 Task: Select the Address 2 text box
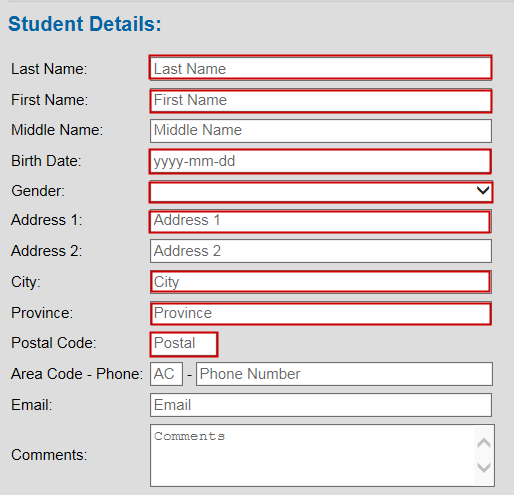point(320,251)
